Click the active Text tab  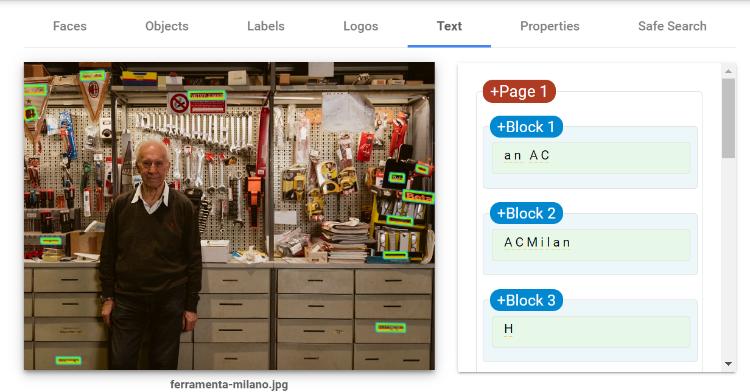pos(449,26)
